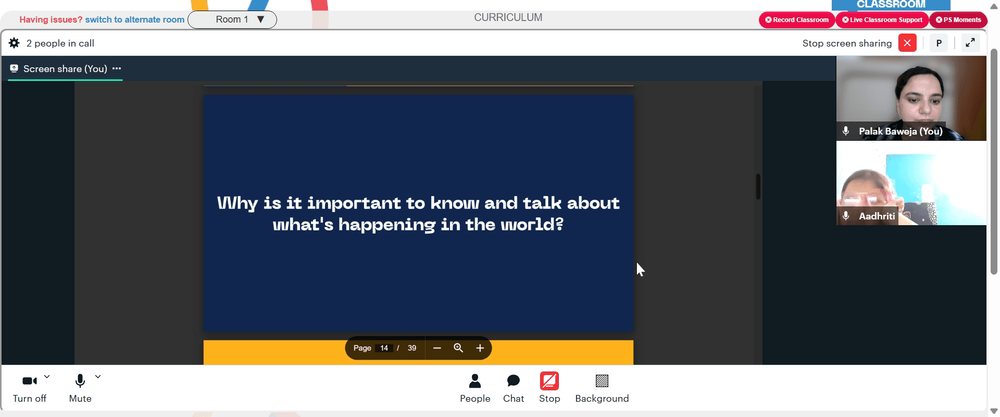Open the Chat panel

[513, 388]
